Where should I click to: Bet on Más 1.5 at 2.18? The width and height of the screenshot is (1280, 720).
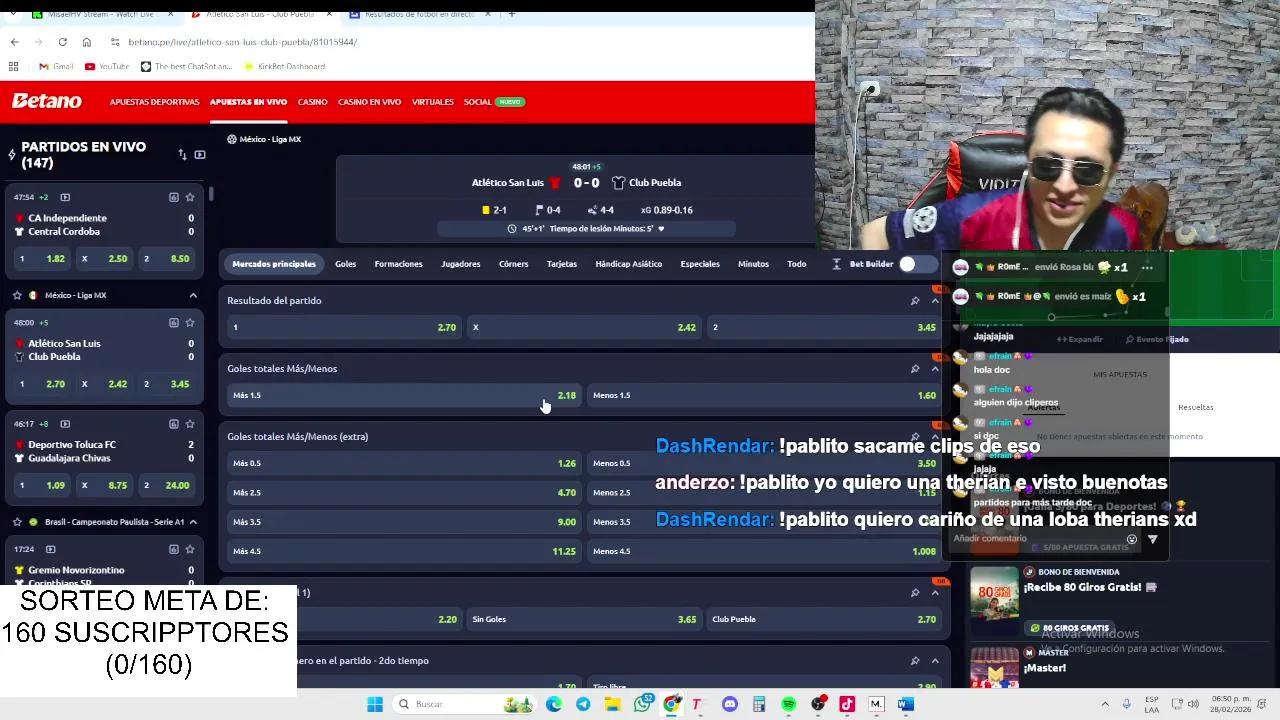tap(404, 395)
